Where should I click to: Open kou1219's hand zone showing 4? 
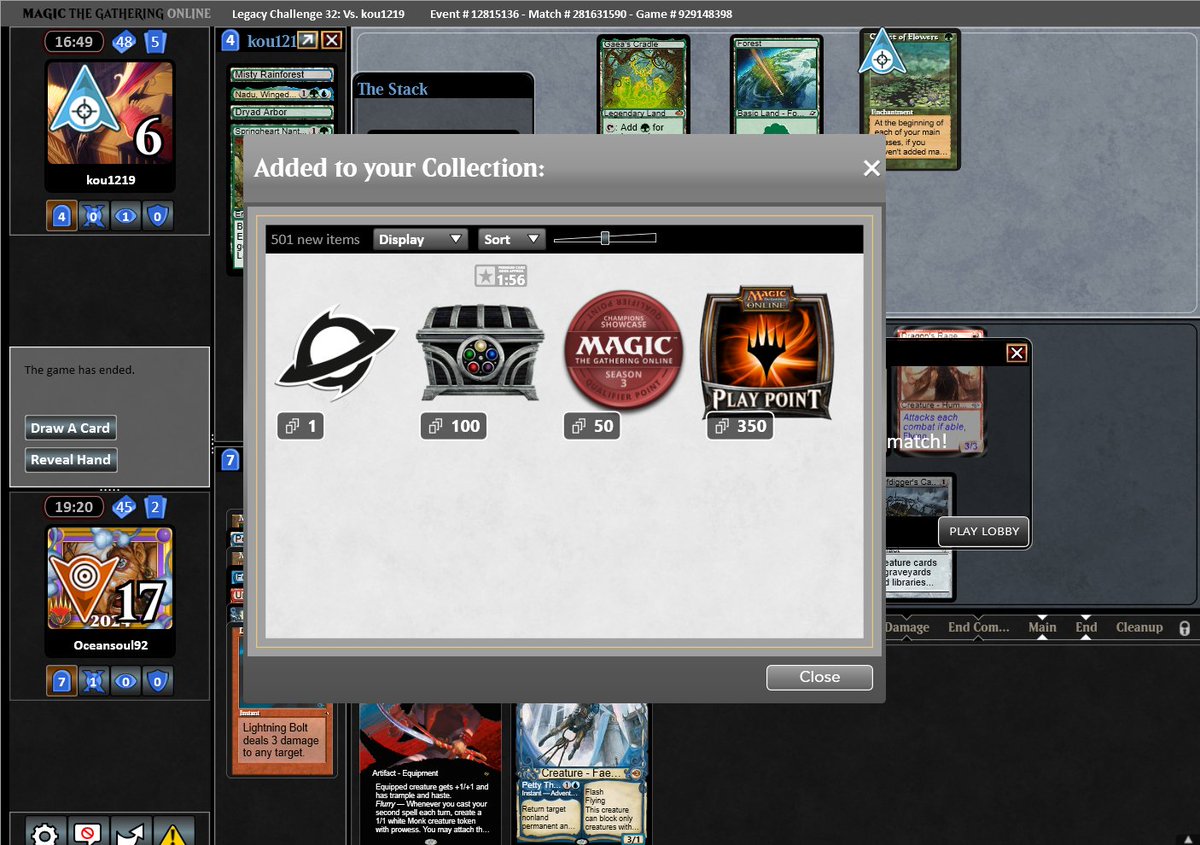[62, 216]
